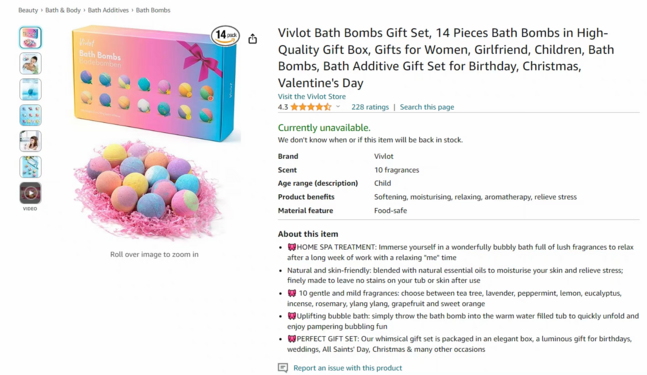647x375 pixels.
Task: Select the blue bath bomb thumbnail
Action: pyautogui.click(x=30, y=90)
